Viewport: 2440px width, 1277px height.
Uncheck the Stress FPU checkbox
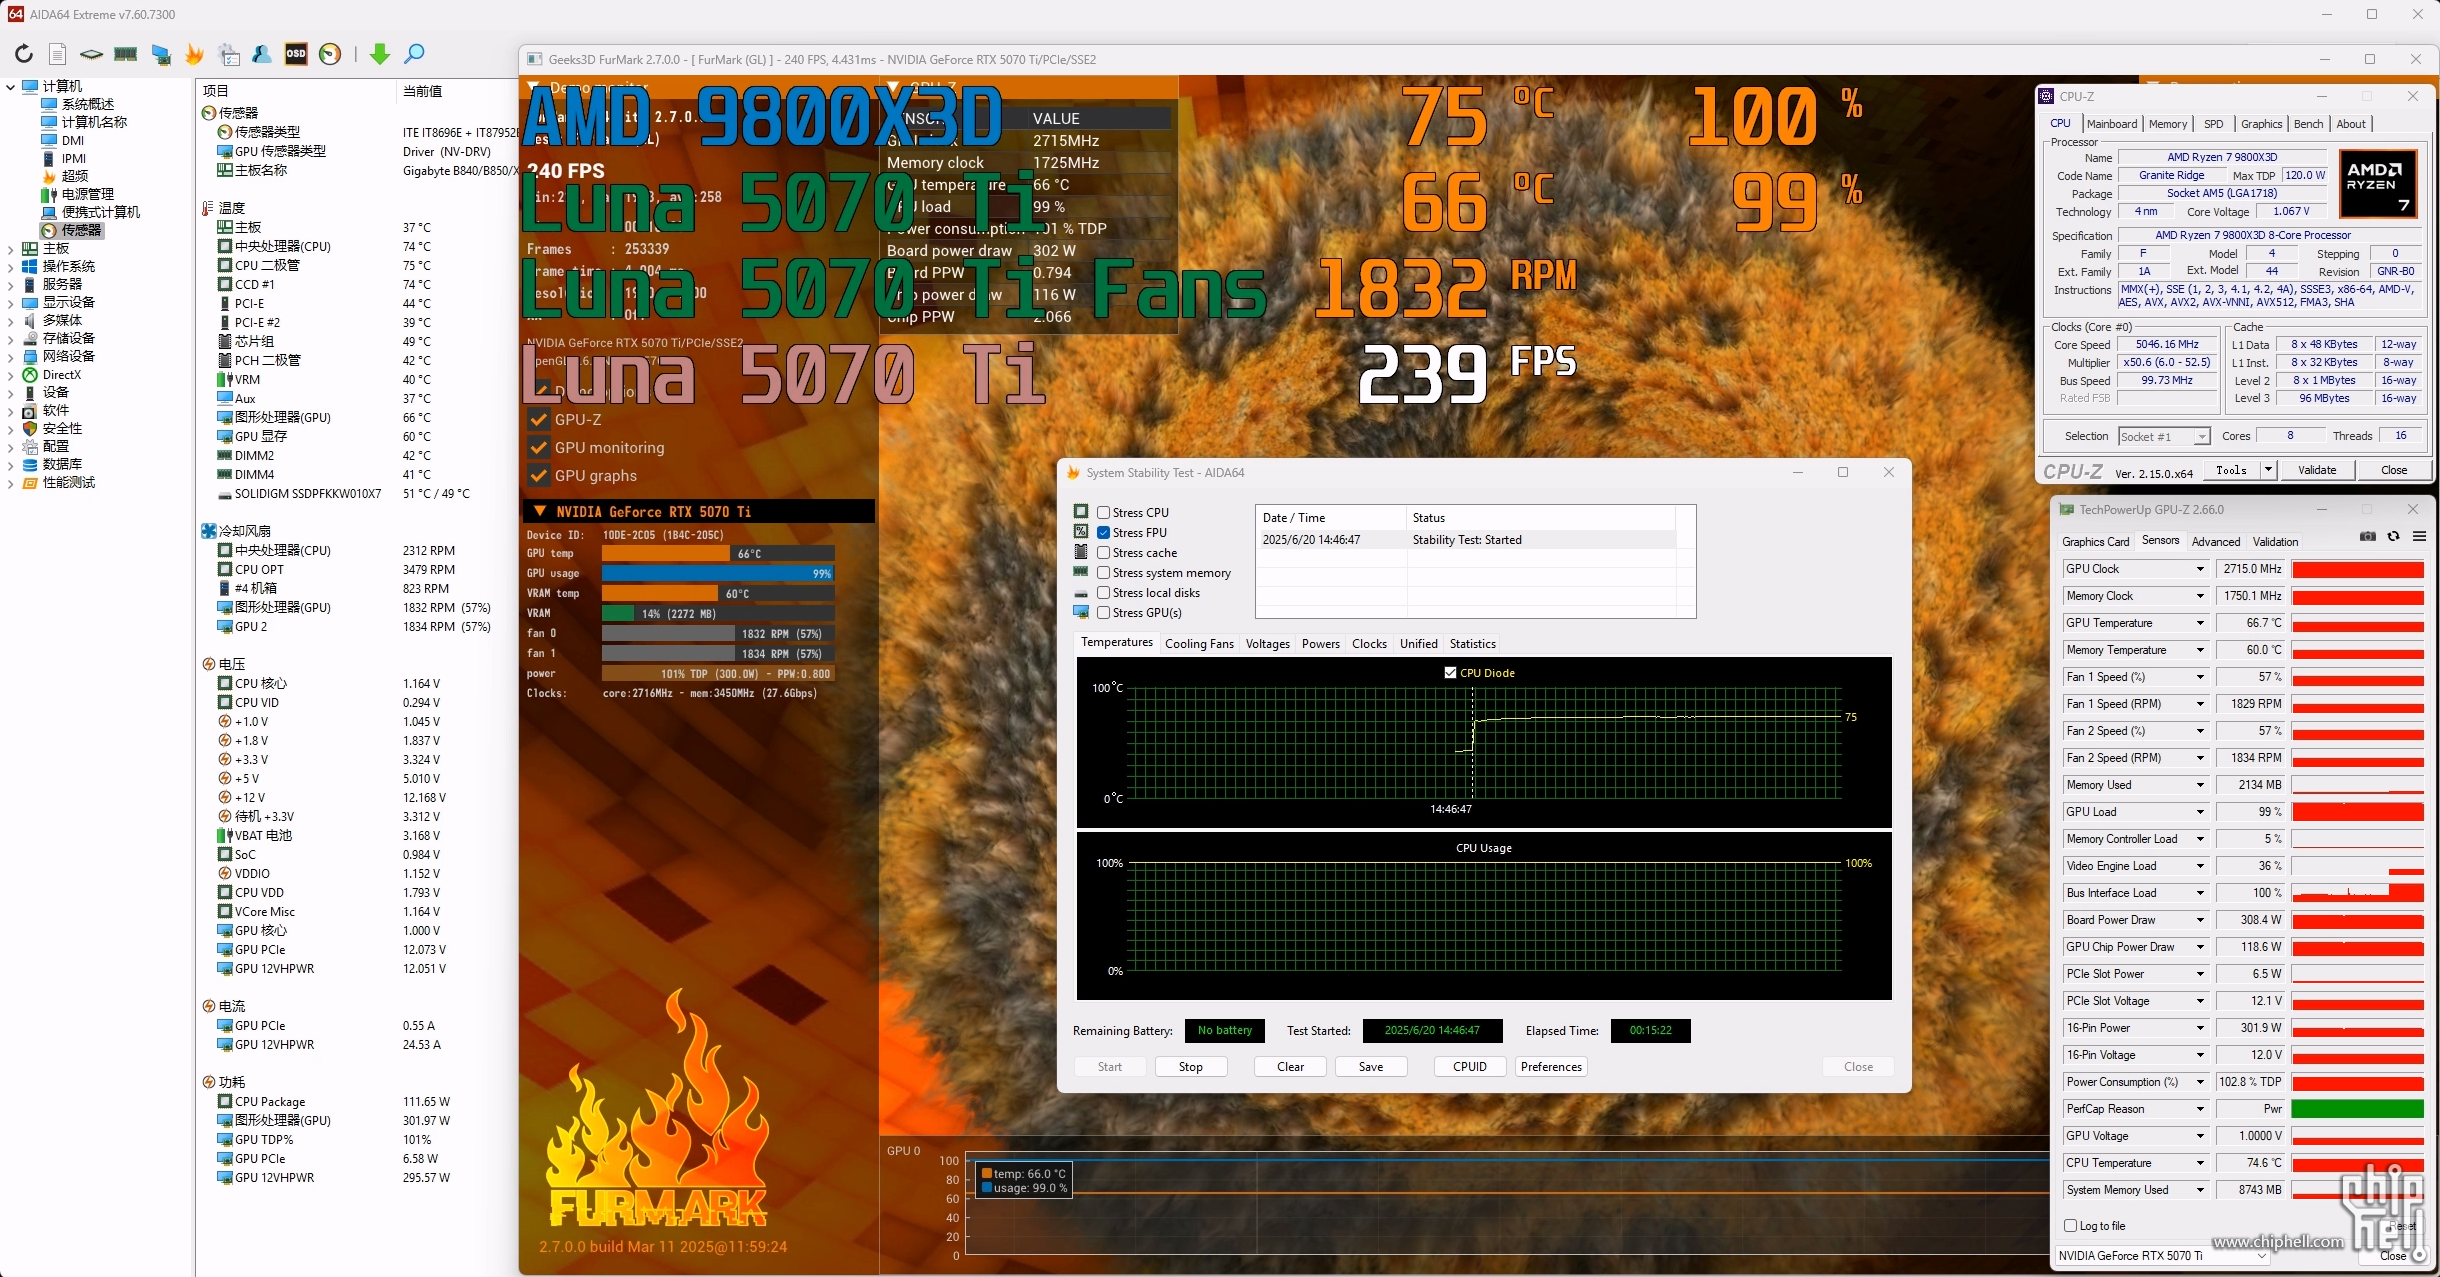(1103, 533)
